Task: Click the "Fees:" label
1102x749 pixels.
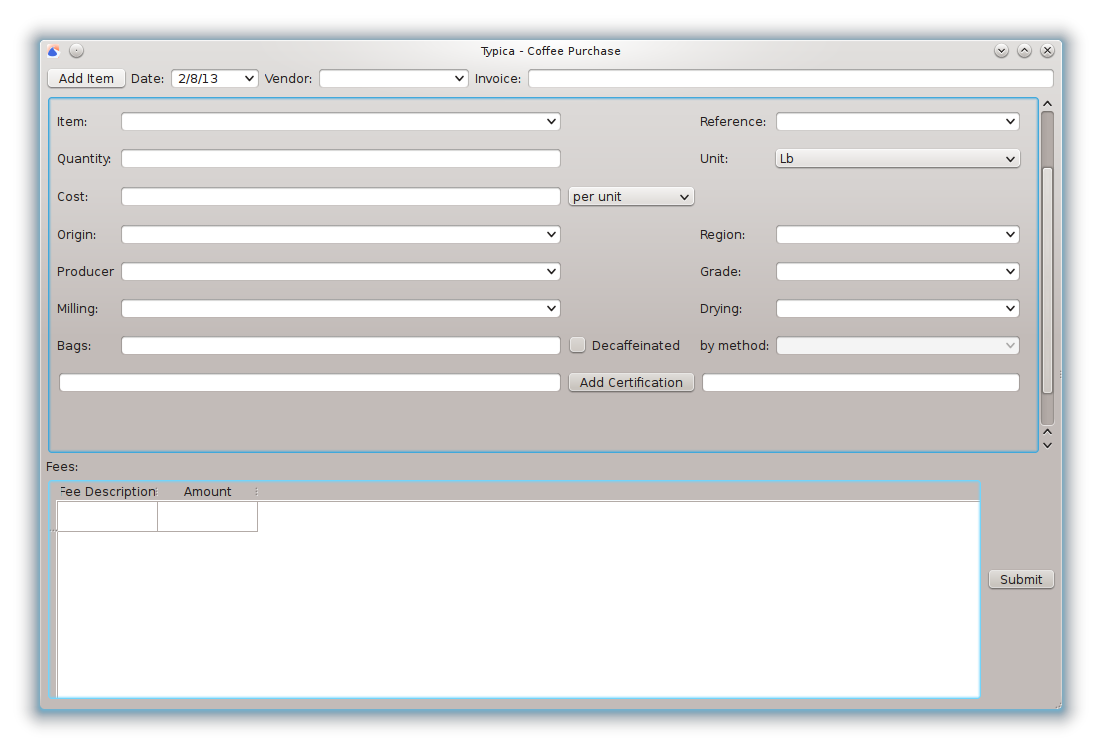Action: point(62,467)
